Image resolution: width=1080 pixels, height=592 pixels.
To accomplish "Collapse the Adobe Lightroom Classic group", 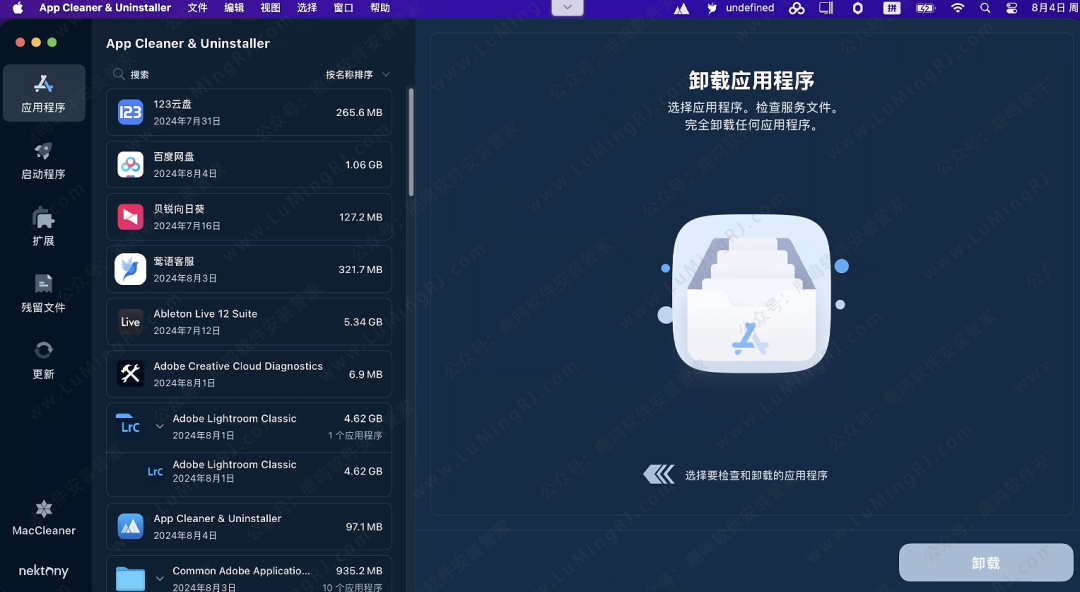I will [160, 426].
